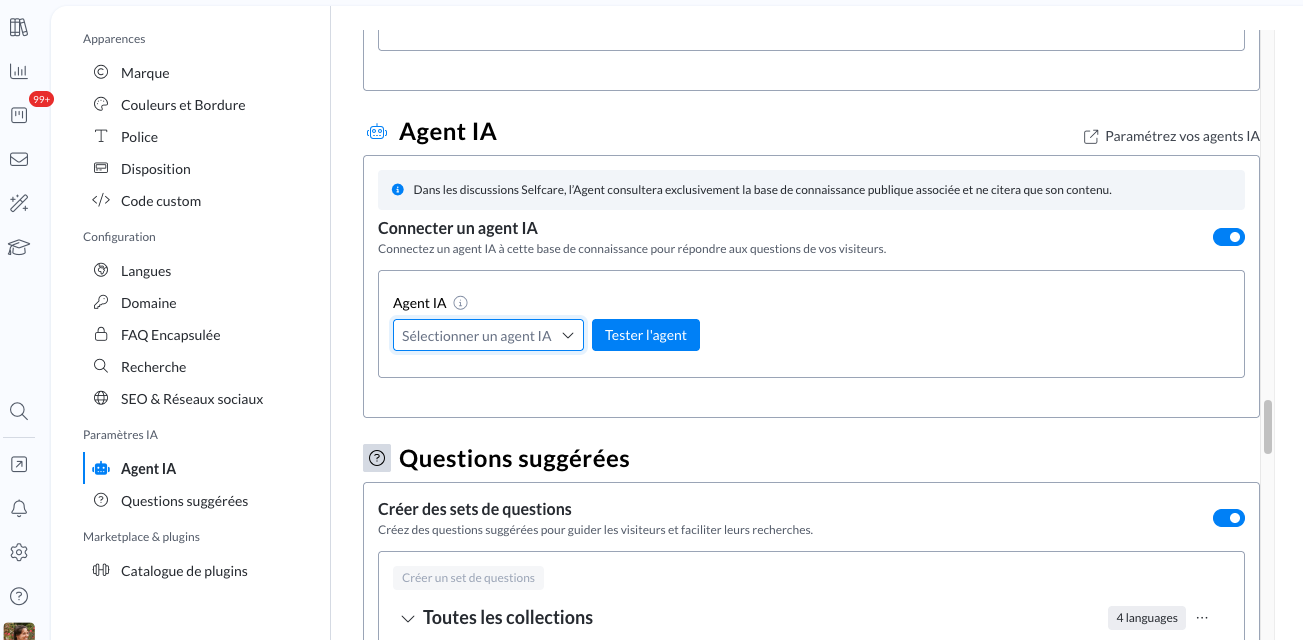
Task: Click the Tester l'agent button
Action: pyautogui.click(x=645, y=335)
